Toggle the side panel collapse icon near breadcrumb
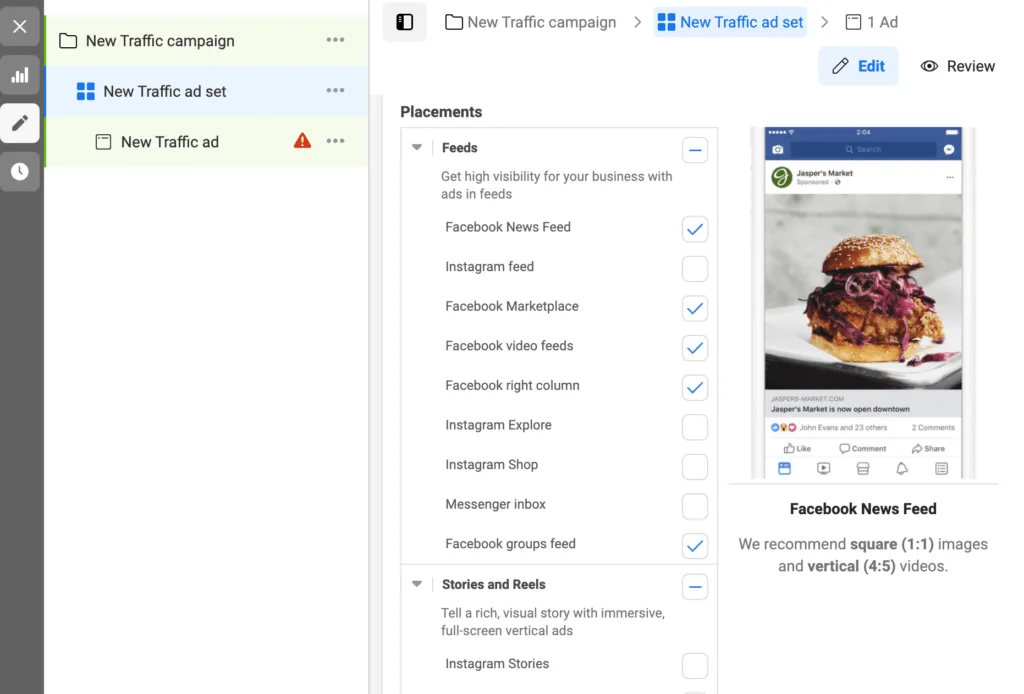Screen dimensions: 1024x694 [404, 21]
